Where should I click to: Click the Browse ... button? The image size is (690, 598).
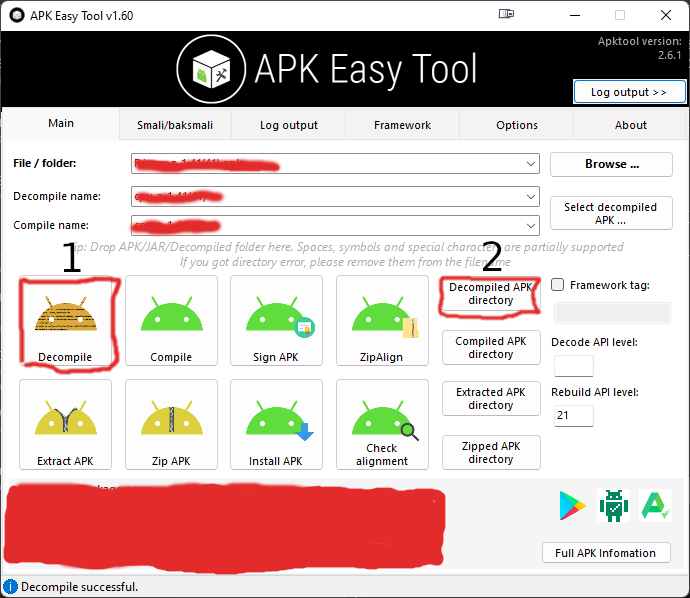(611, 164)
